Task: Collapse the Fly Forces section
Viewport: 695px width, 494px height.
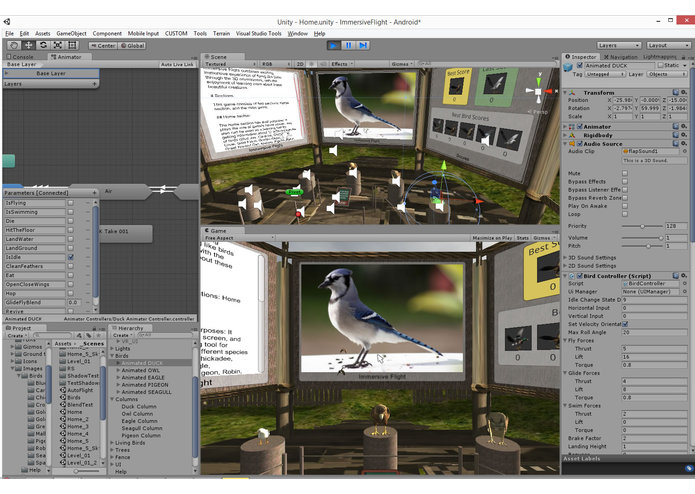Action: click(565, 340)
